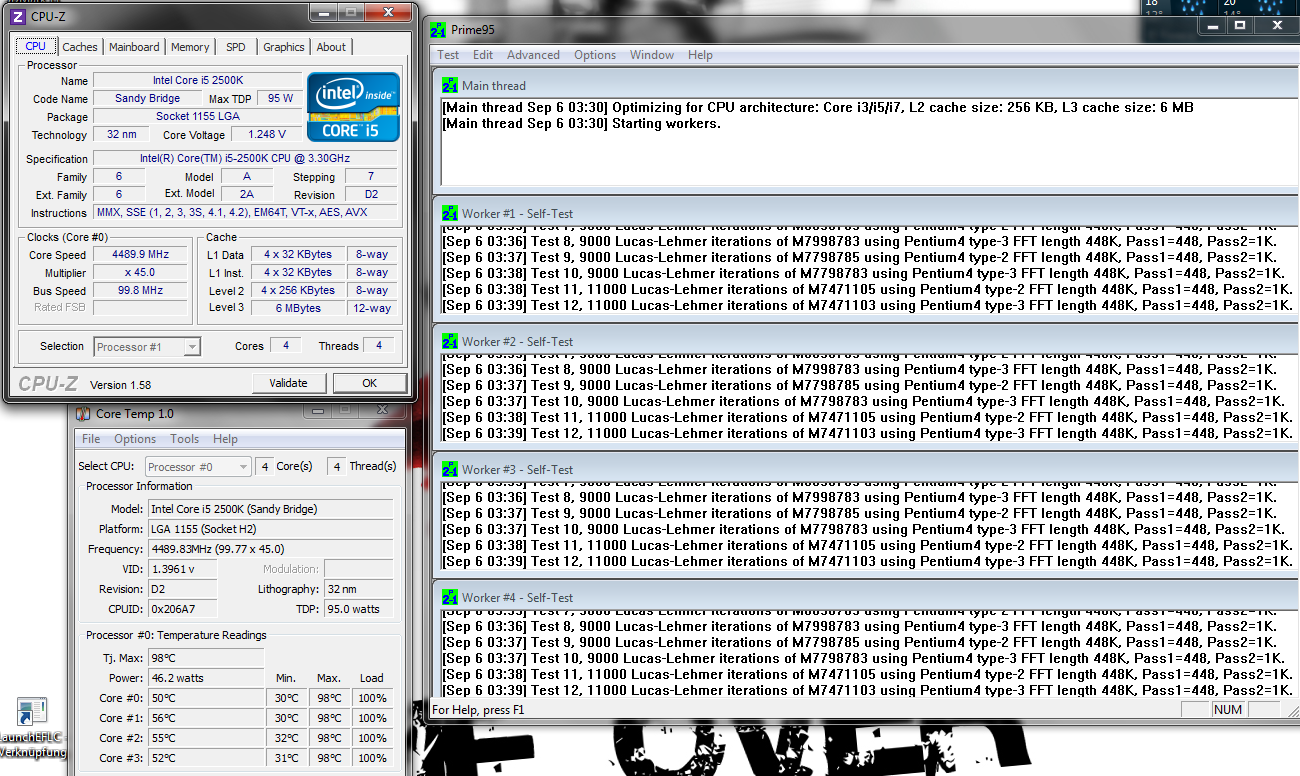Open the Tools menu in Core Temp

coord(185,439)
